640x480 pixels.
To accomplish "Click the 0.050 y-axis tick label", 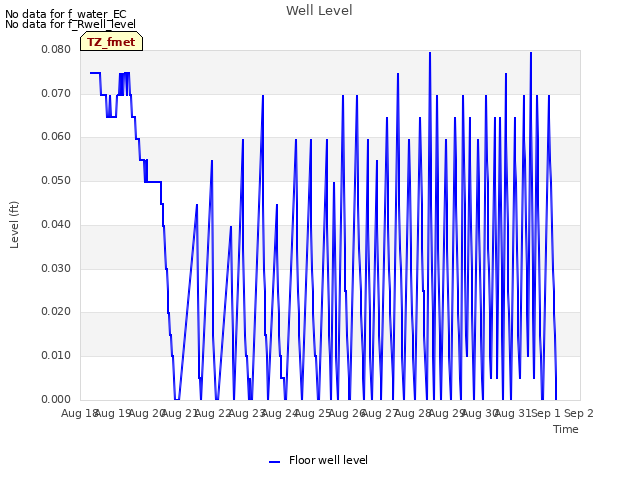I will click(x=56, y=180).
